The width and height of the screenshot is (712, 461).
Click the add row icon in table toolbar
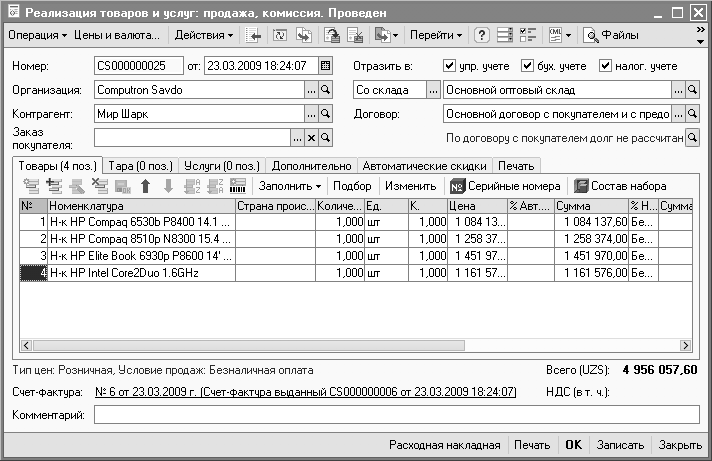point(31,186)
